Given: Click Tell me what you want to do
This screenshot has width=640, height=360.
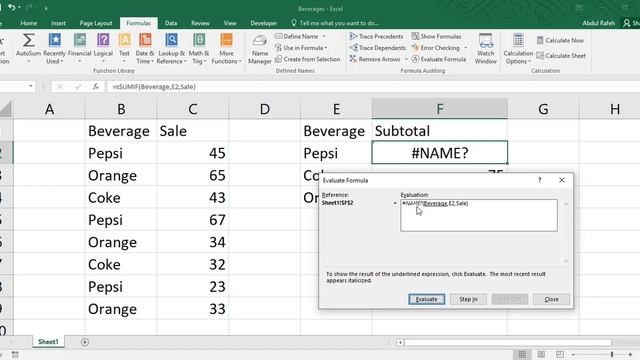Looking at the screenshot, I should click(x=335, y=23).
